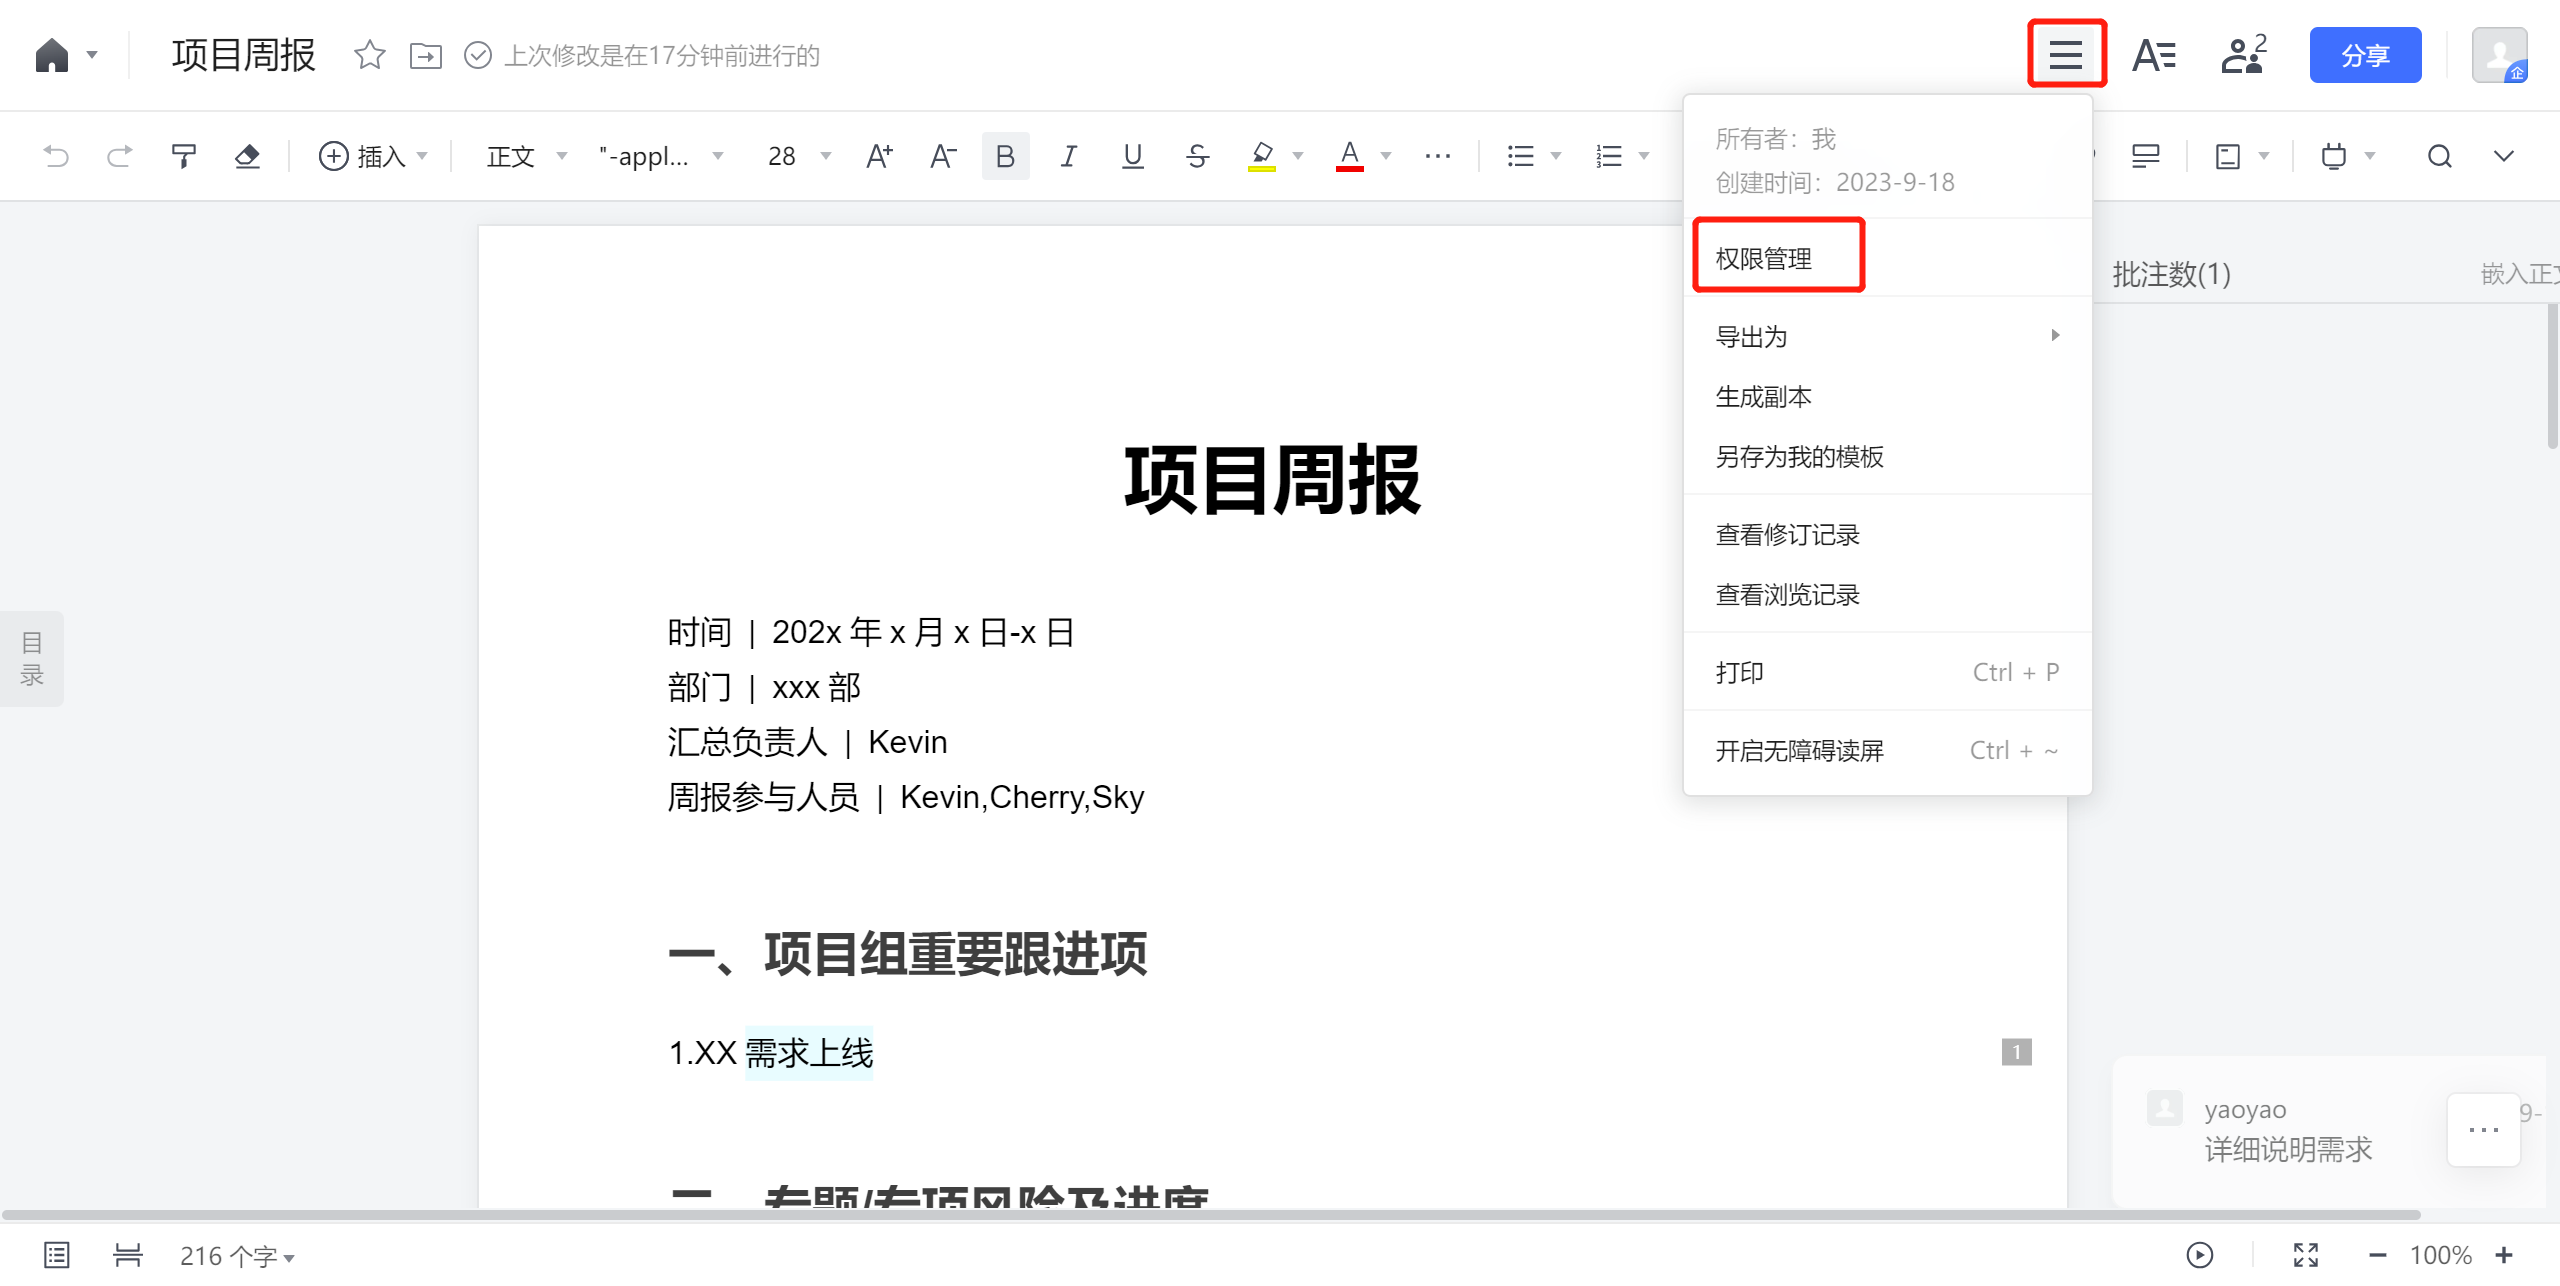Screen dimensions: 2560x1286
Task: Choose 生成副本 menu item
Action: 1764,397
